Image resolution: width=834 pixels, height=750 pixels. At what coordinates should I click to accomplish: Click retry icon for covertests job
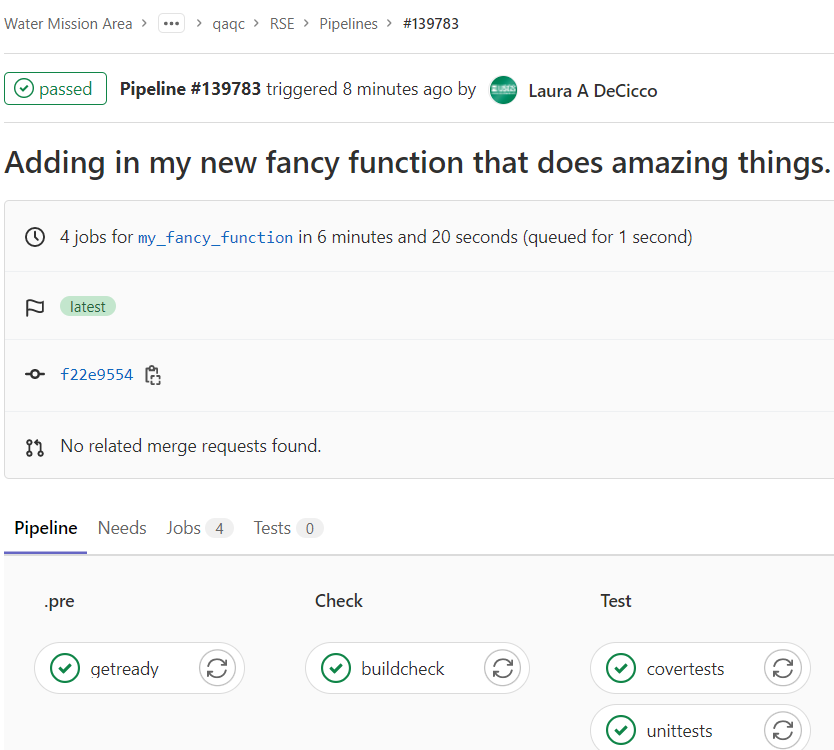[x=783, y=668]
